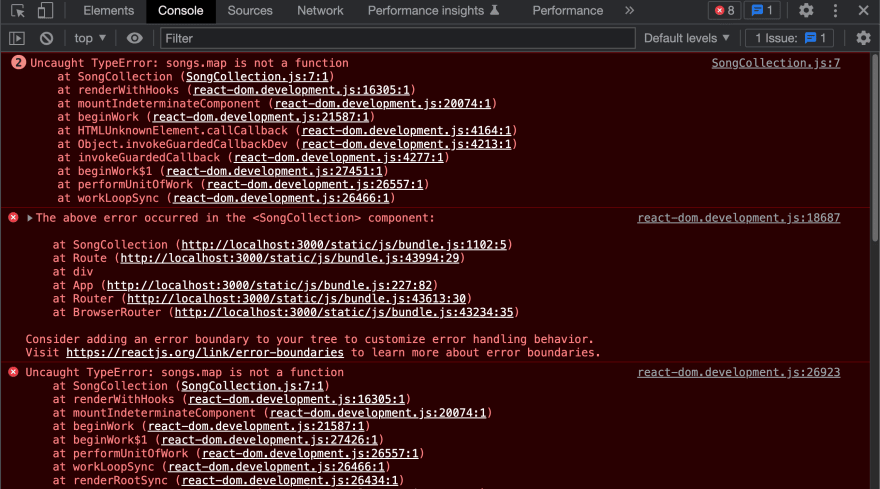This screenshot has width=880, height=489.
Task: Open the Performance insights tab
Action: click(x=433, y=11)
